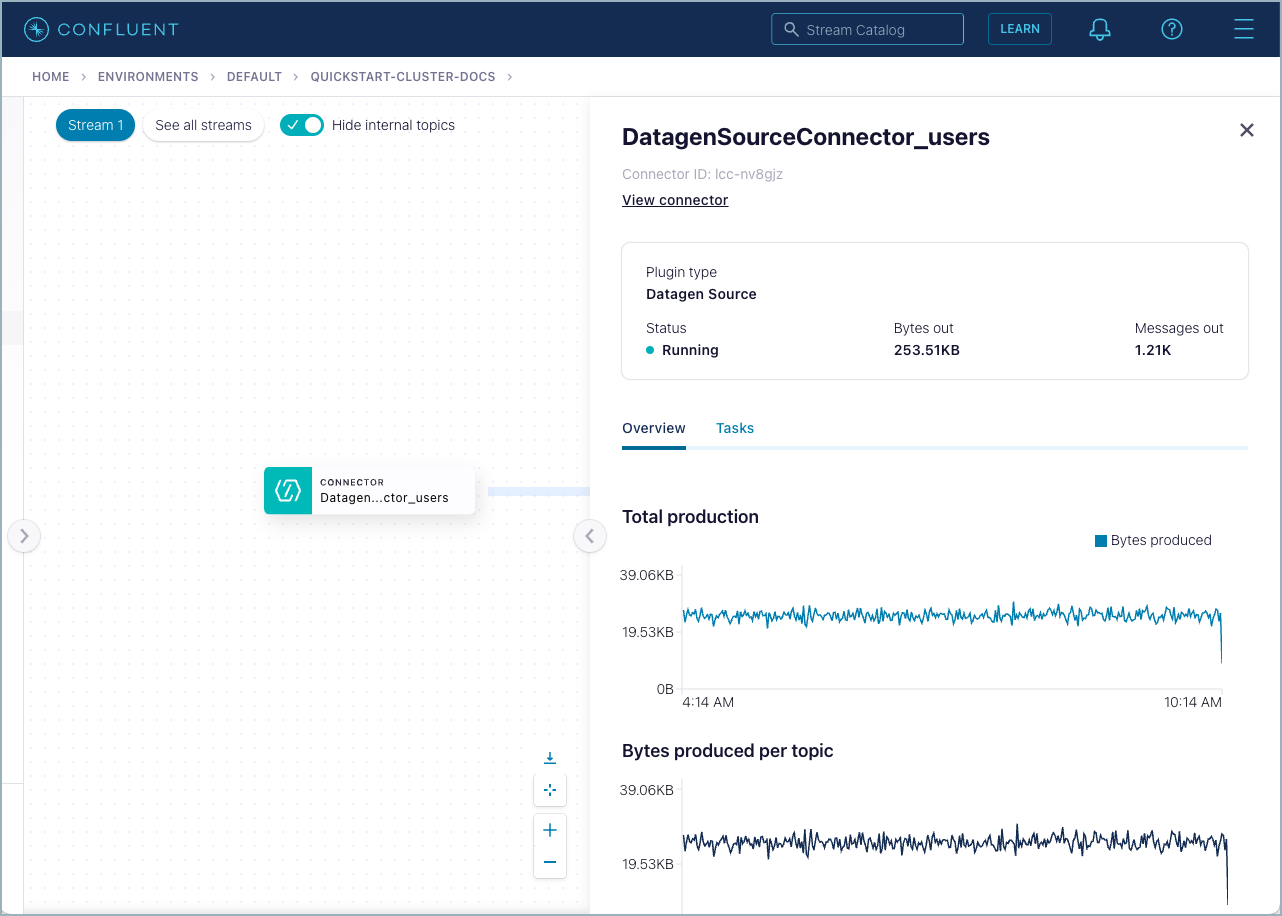Toggle off Hide internal topics
This screenshot has width=1282, height=916.
pyautogui.click(x=302, y=125)
